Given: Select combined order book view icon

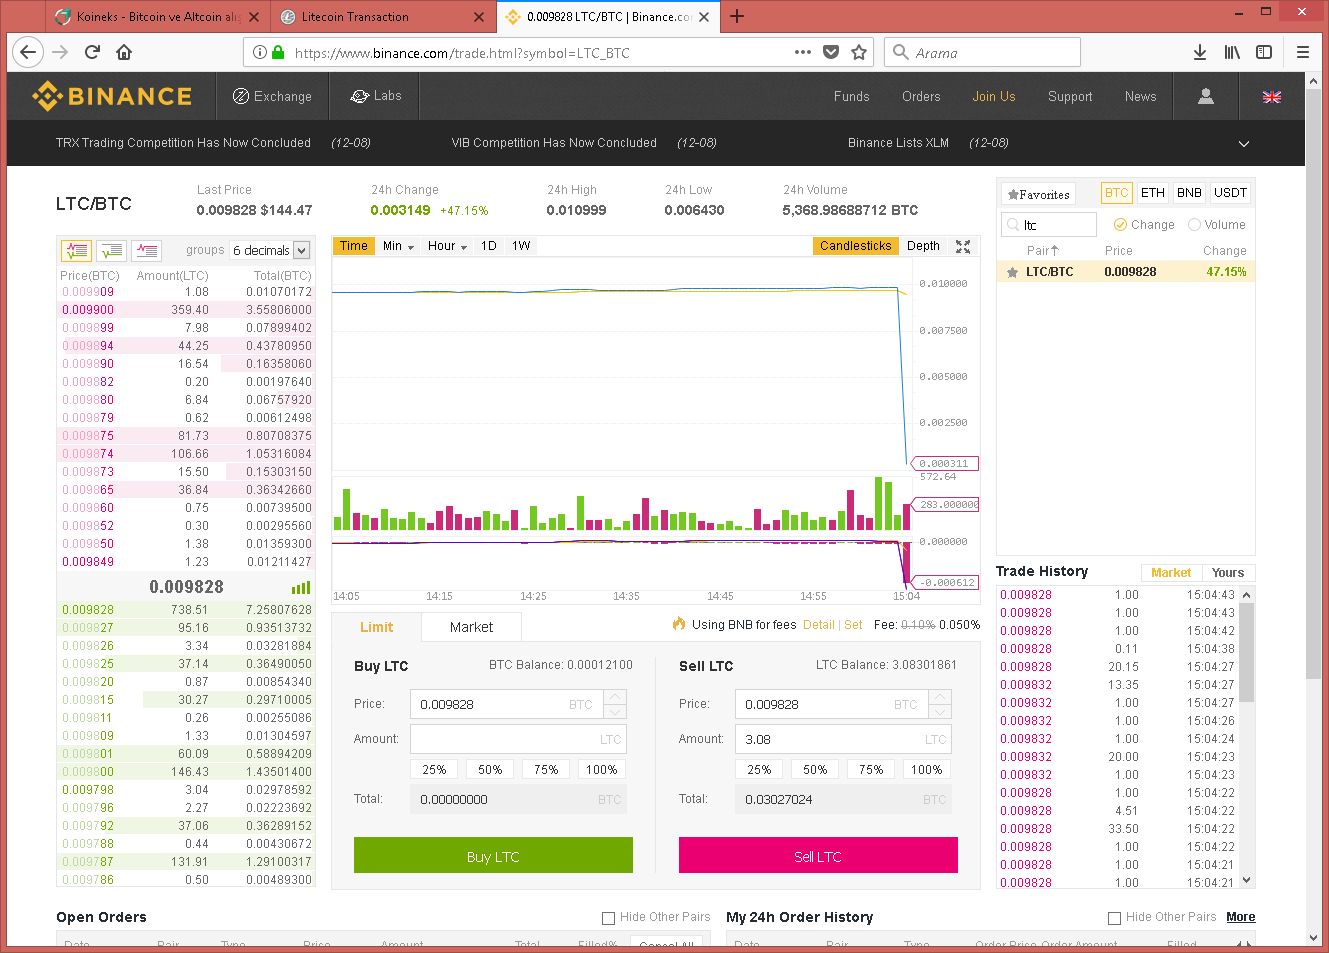Looking at the screenshot, I should click(x=77, y=250).
